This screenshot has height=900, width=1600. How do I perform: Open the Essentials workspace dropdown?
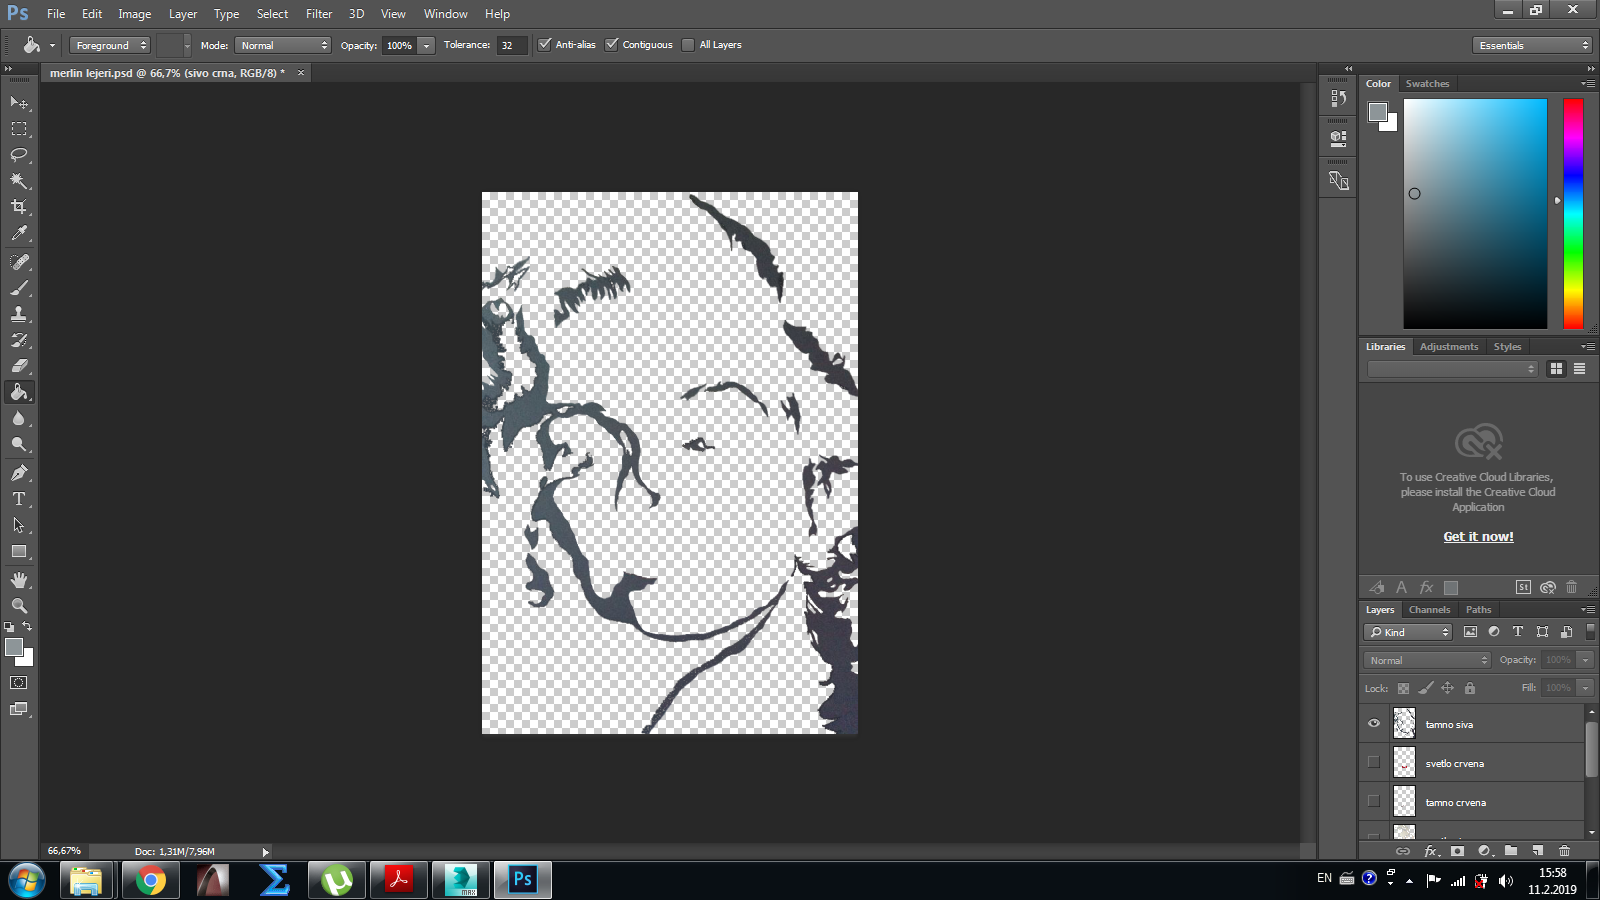click(1532, 45)
